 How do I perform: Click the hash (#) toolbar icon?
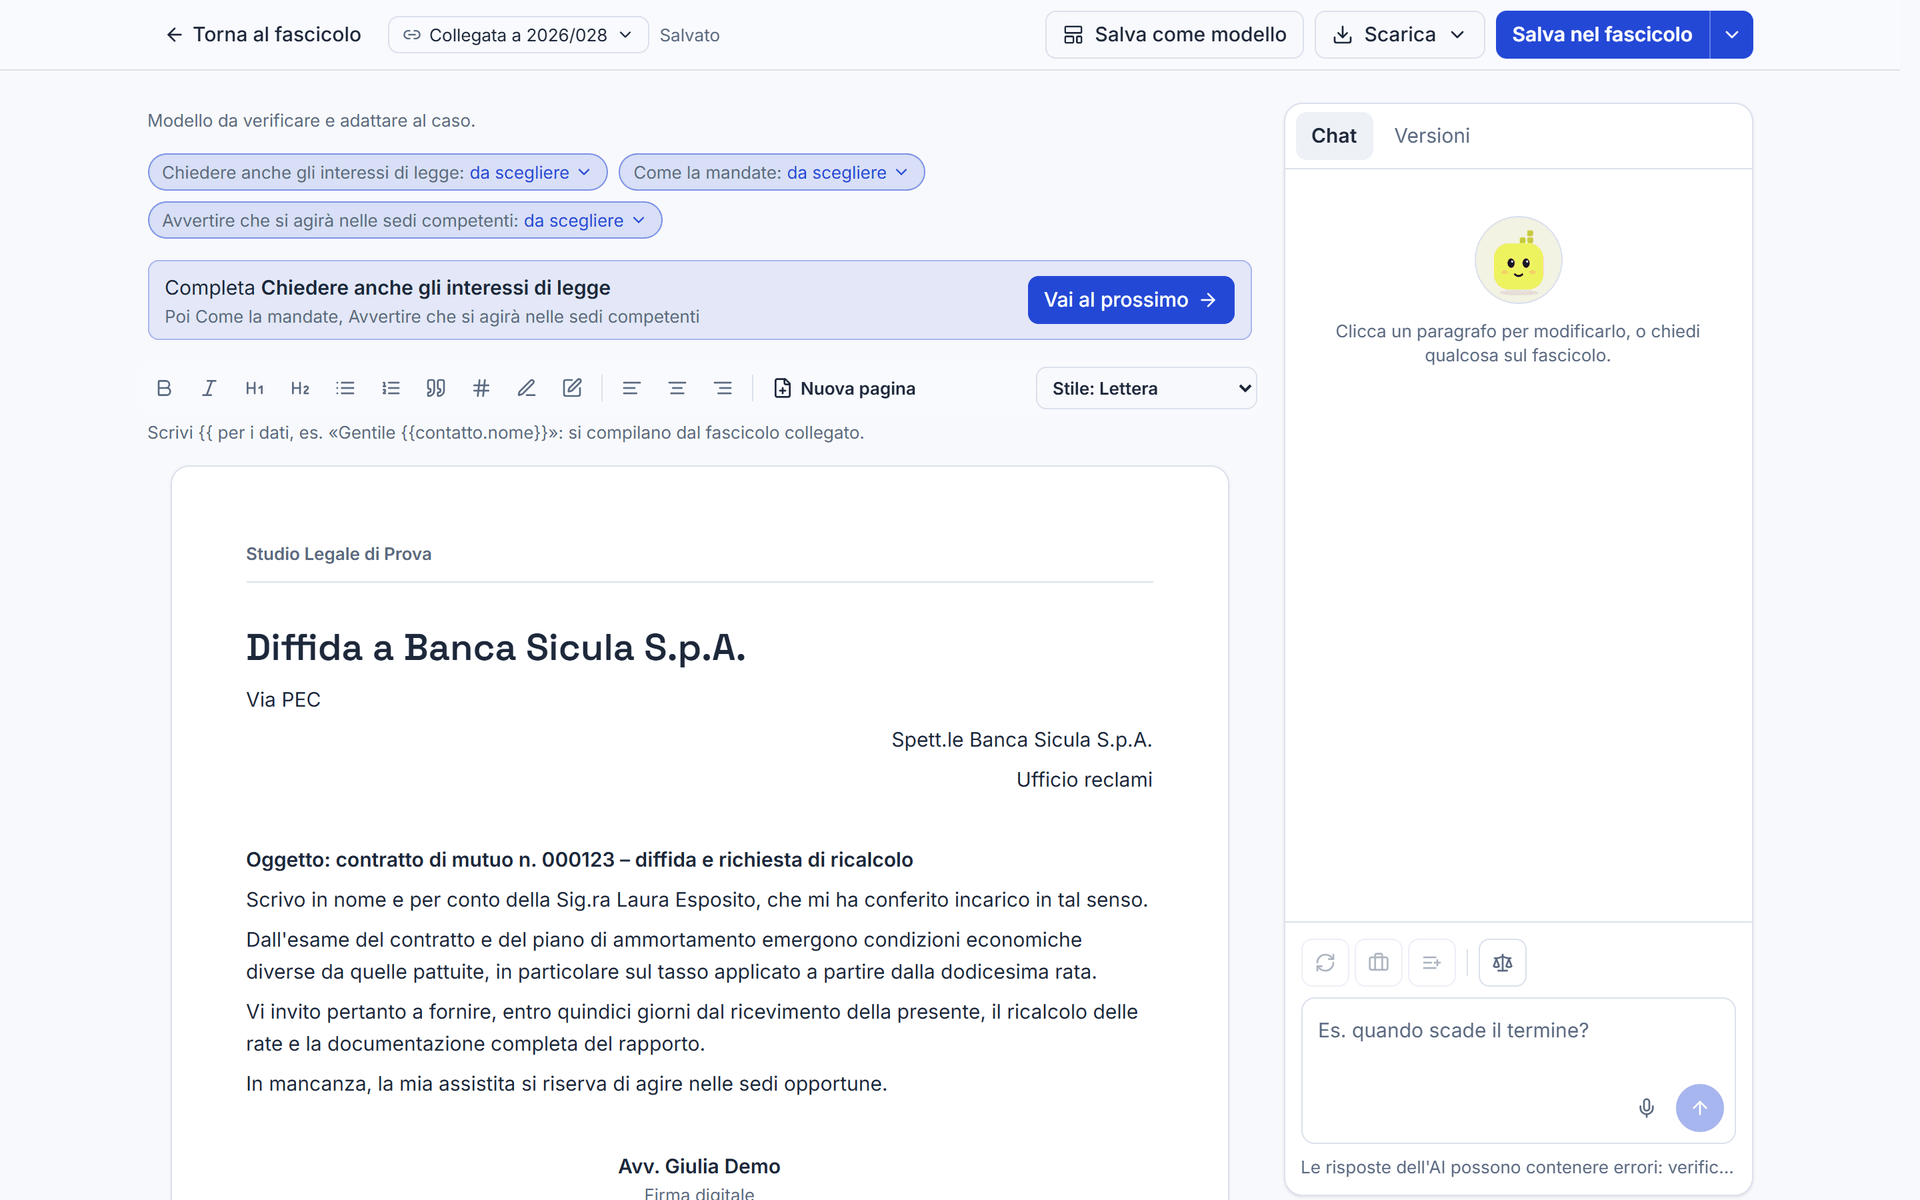pos(481,388)
